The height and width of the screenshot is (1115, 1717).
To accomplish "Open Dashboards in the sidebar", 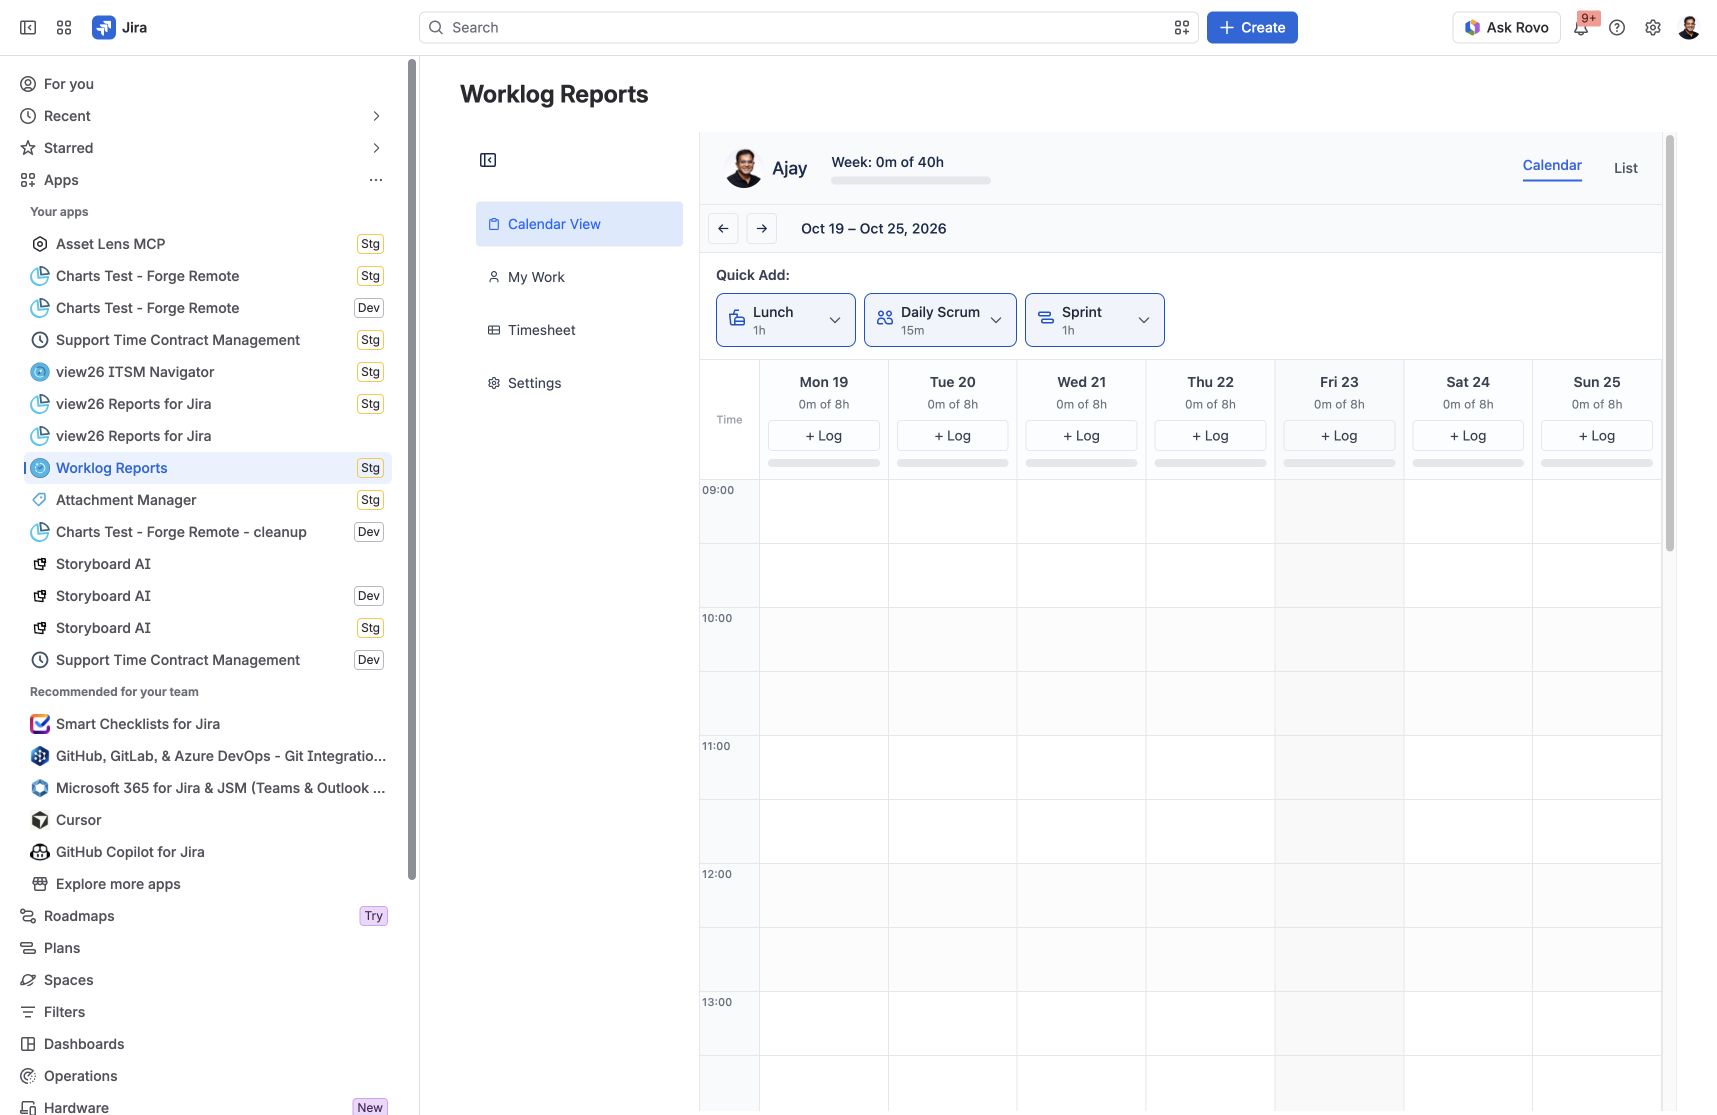I will click(84, 1044).
